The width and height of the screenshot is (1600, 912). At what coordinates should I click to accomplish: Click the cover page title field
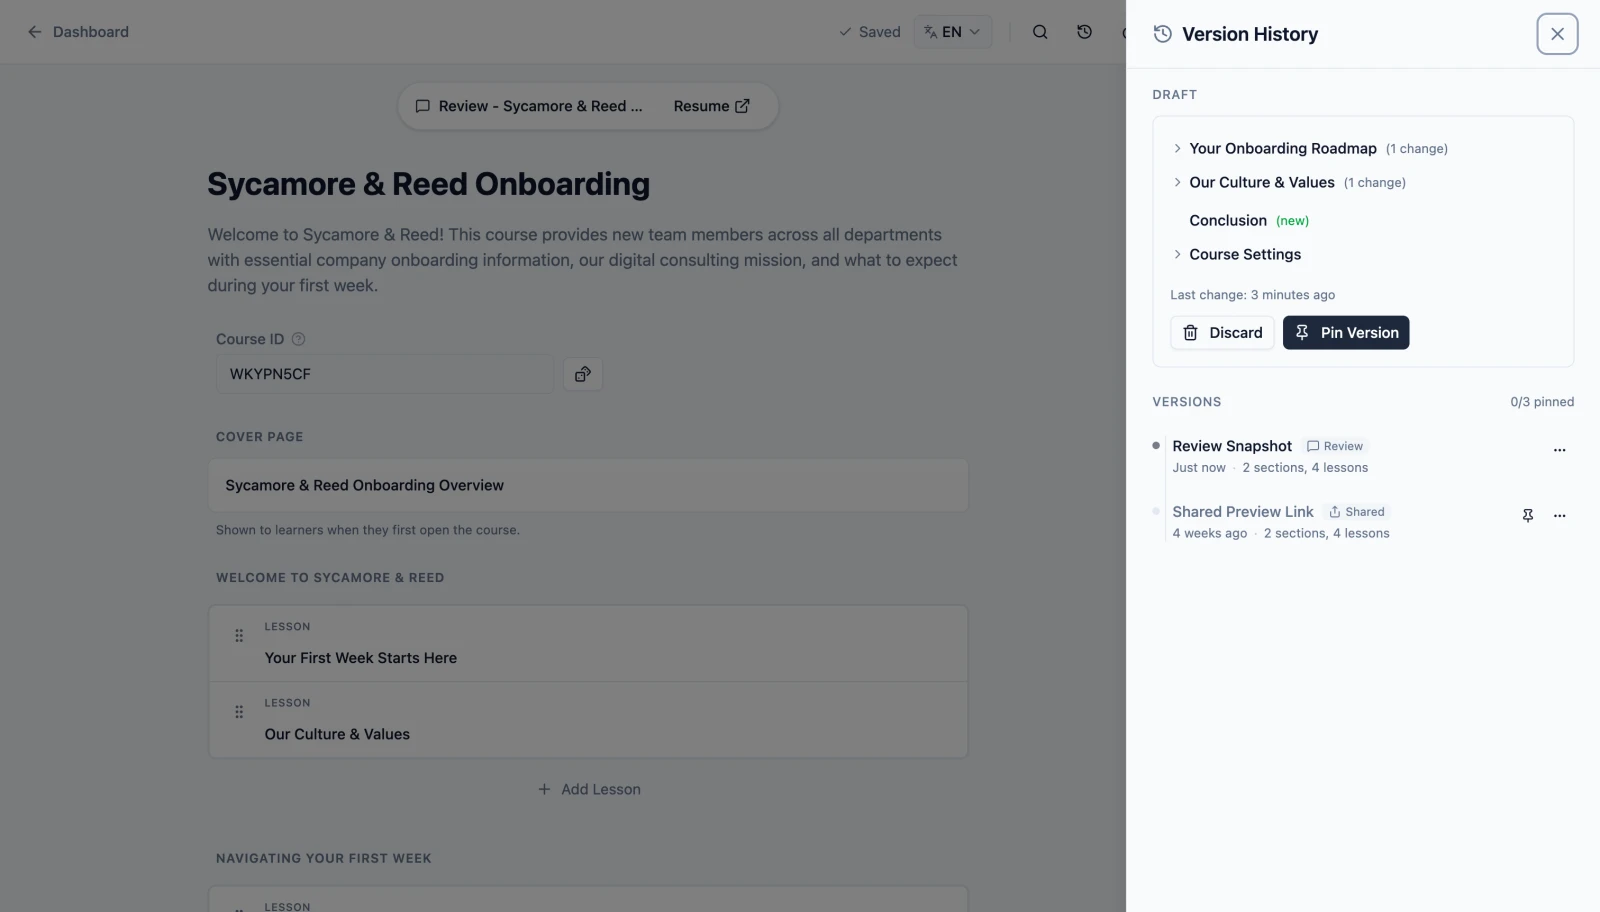[588, 485]
